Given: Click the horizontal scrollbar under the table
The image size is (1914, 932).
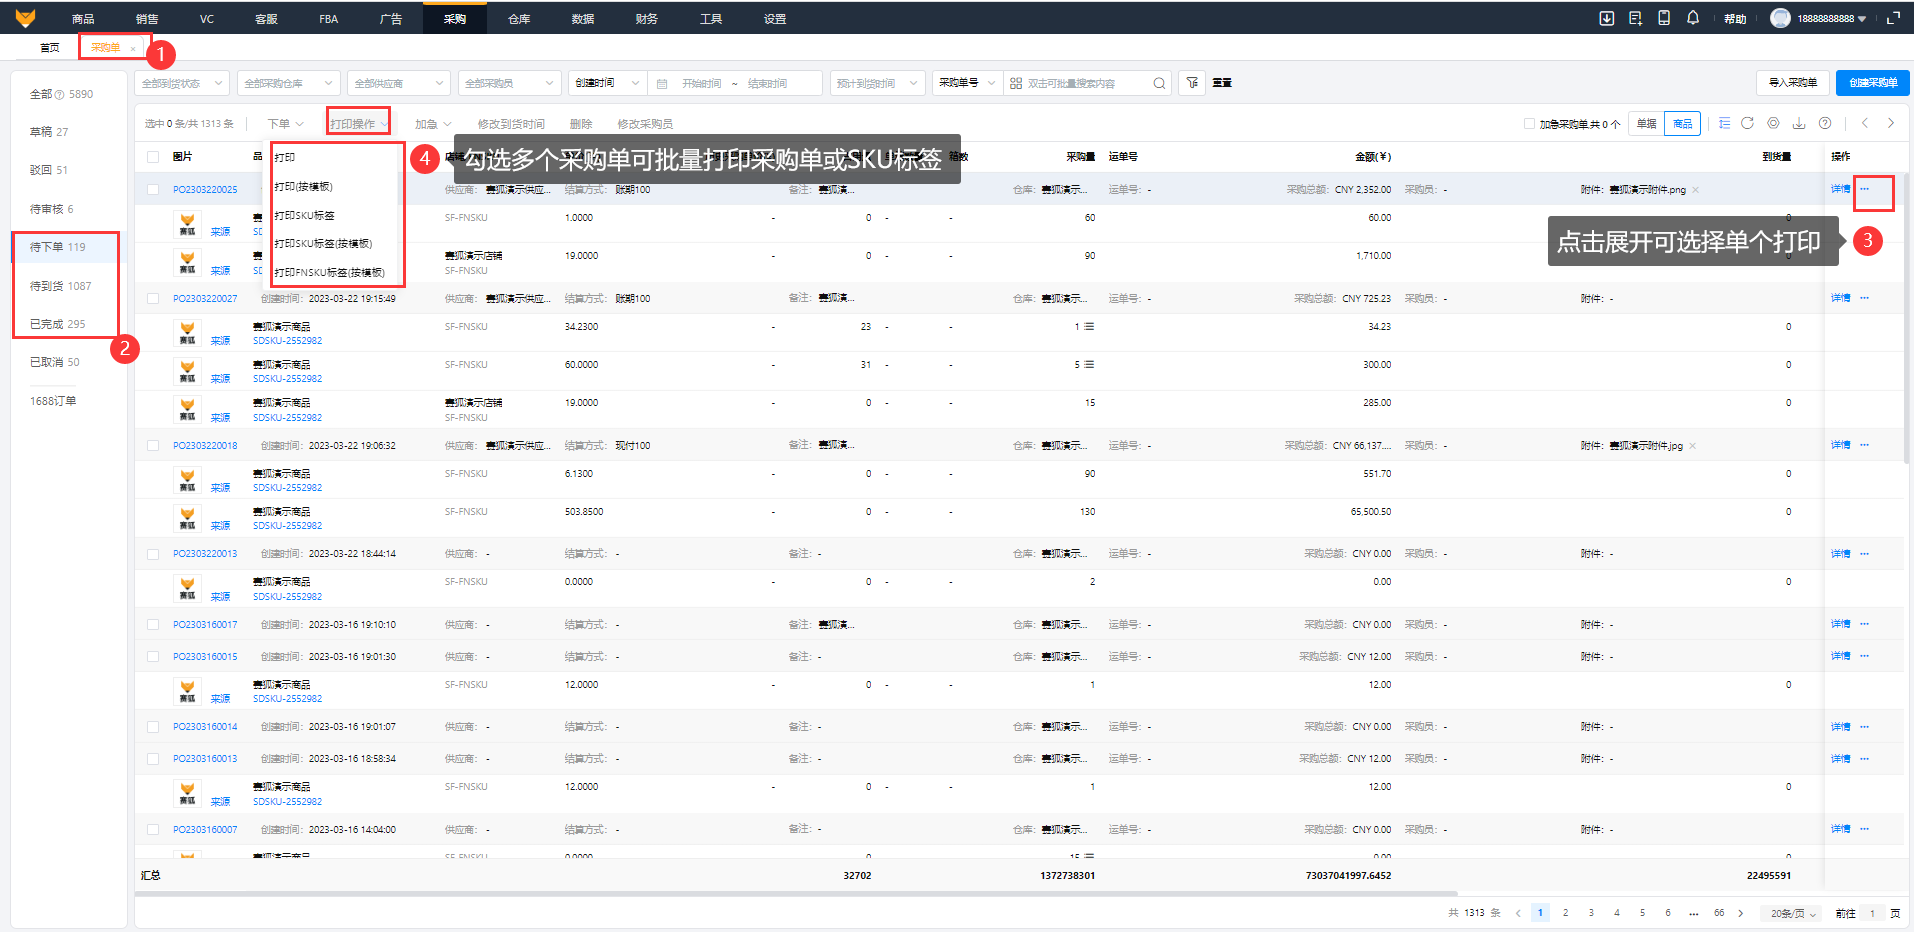Looking at the screenshot, I should [796, 893].
